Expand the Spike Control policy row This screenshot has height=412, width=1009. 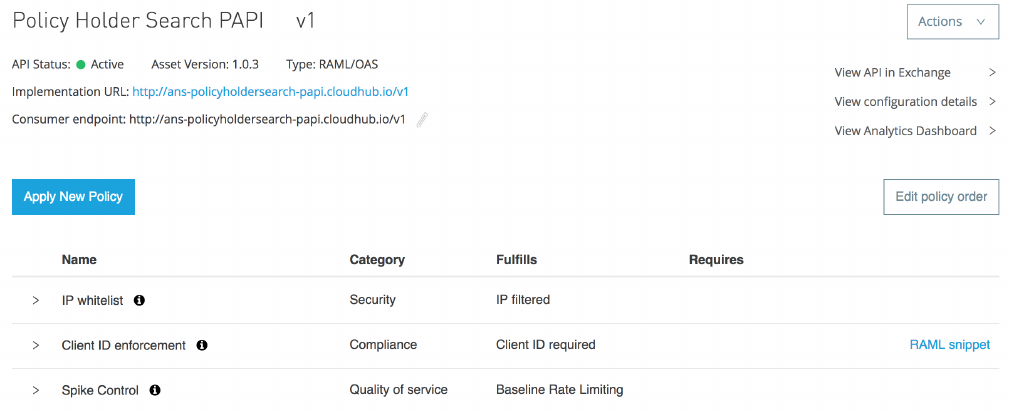(x=35, y=390)
